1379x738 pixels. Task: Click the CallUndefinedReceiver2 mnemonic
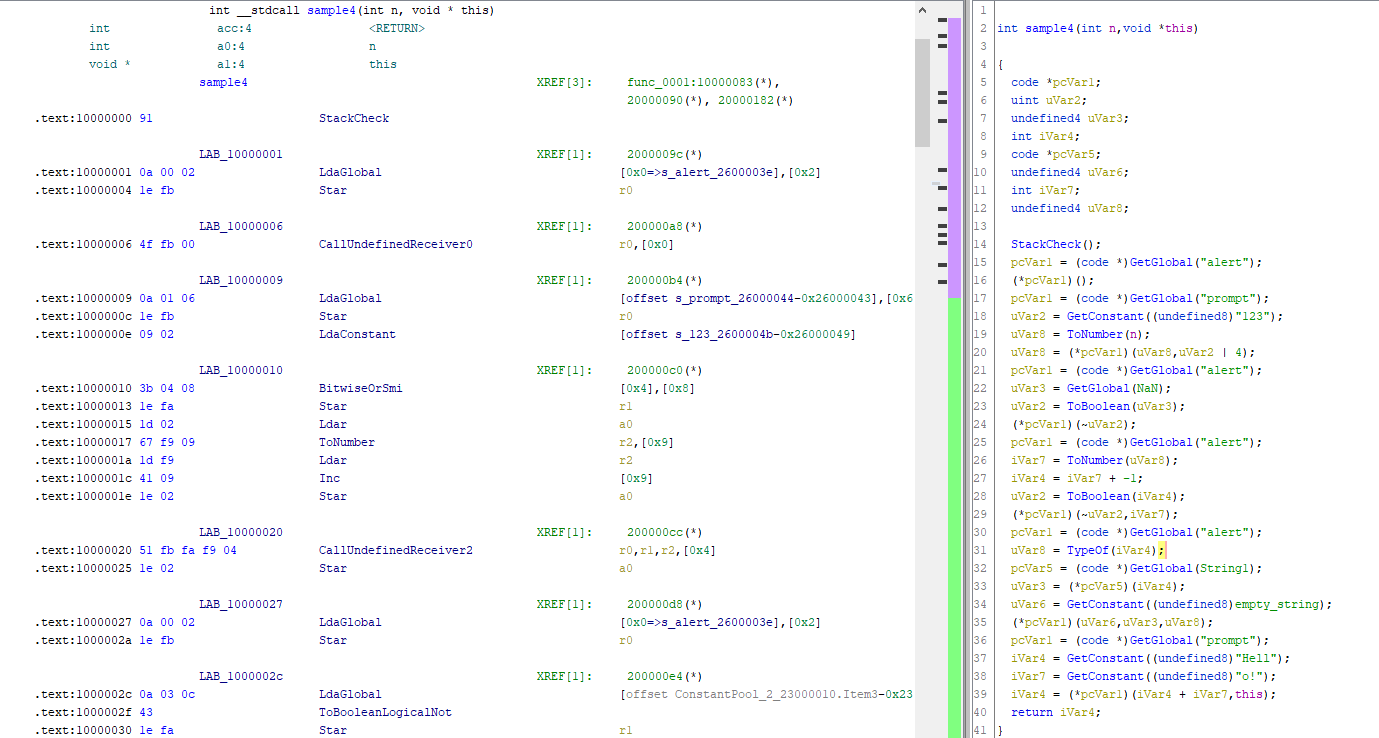tap(396, 550)
